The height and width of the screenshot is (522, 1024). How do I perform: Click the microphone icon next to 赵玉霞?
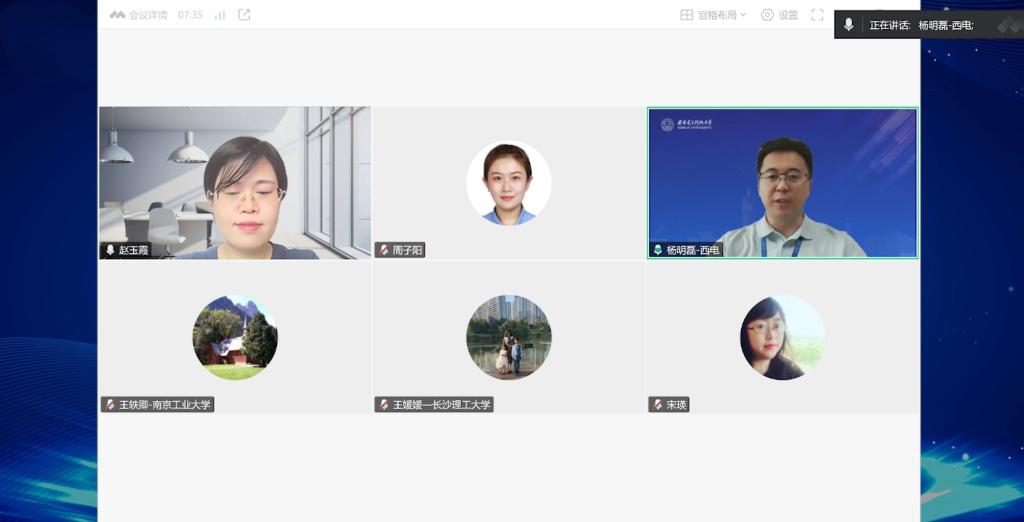pos(110,250)
